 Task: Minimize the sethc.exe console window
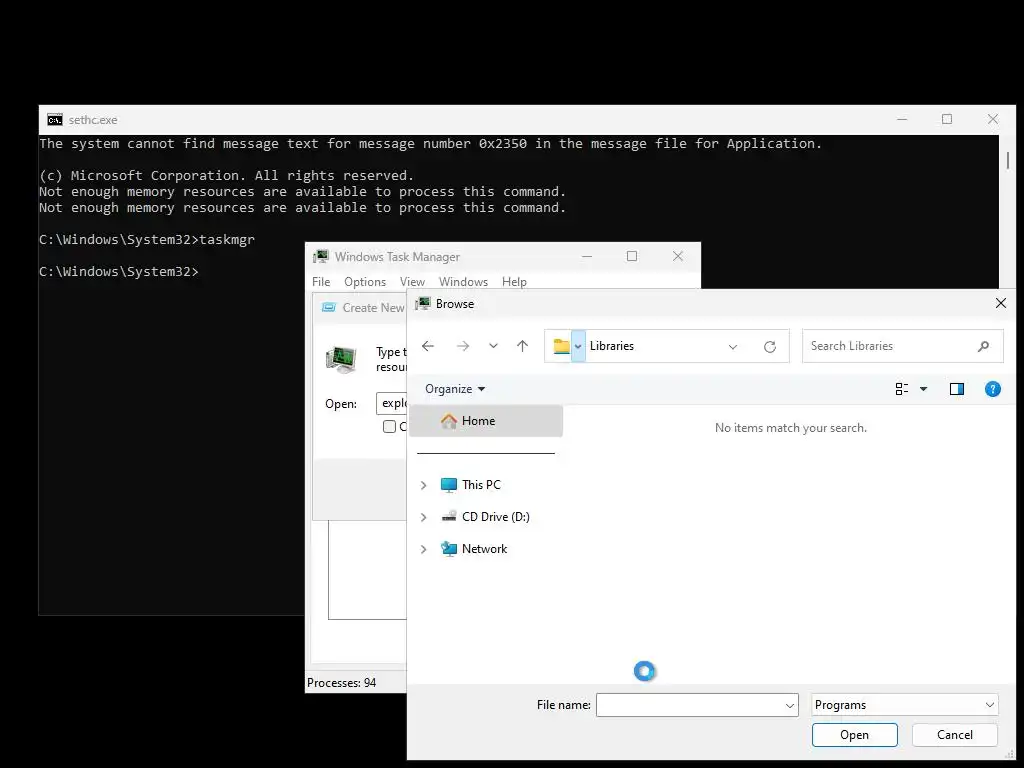[902, 120]
